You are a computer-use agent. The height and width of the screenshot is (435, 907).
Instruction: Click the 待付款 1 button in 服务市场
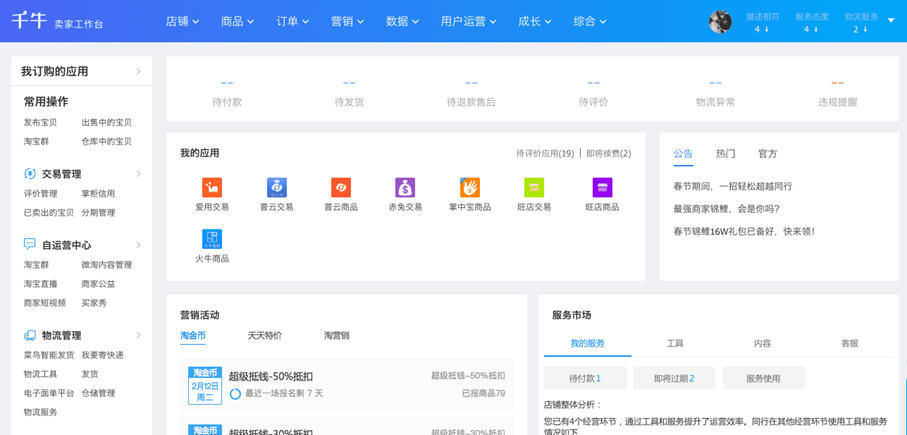click(x=585, y=379)
